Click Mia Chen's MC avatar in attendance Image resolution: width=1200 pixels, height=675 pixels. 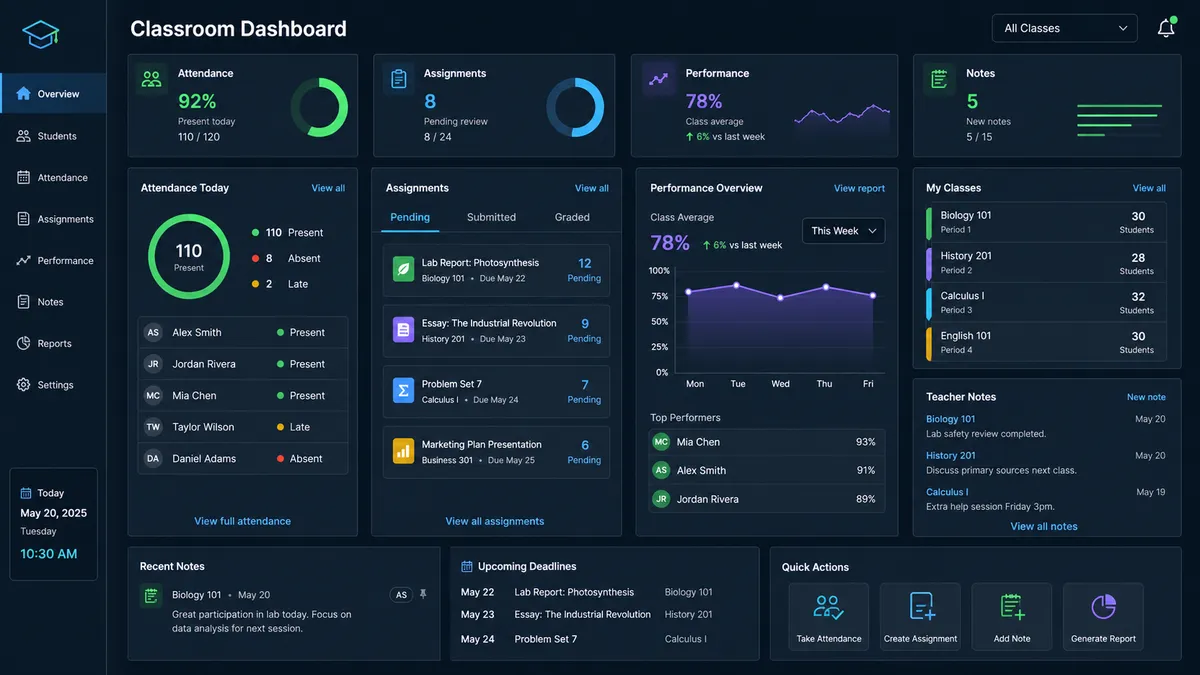click(153, 396)
